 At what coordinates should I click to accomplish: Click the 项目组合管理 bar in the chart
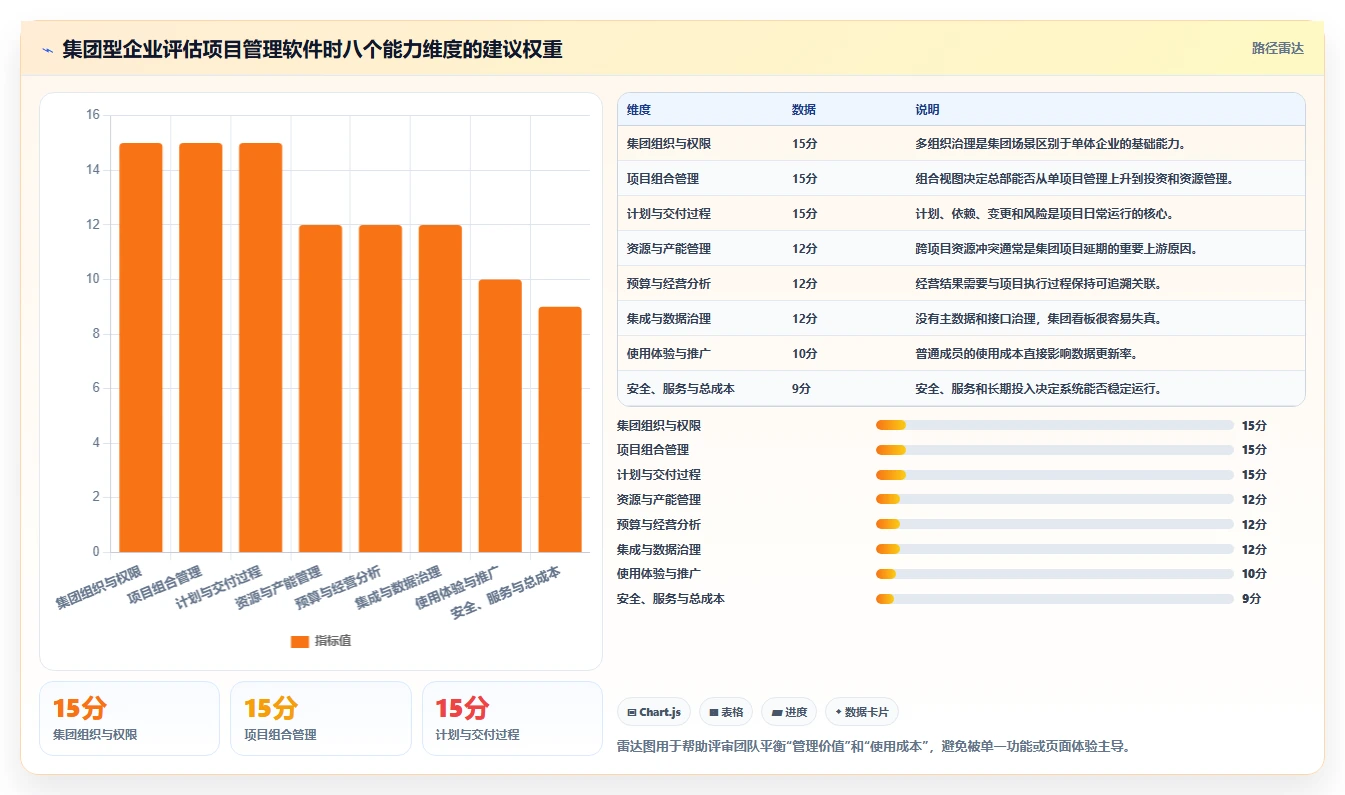201,347
